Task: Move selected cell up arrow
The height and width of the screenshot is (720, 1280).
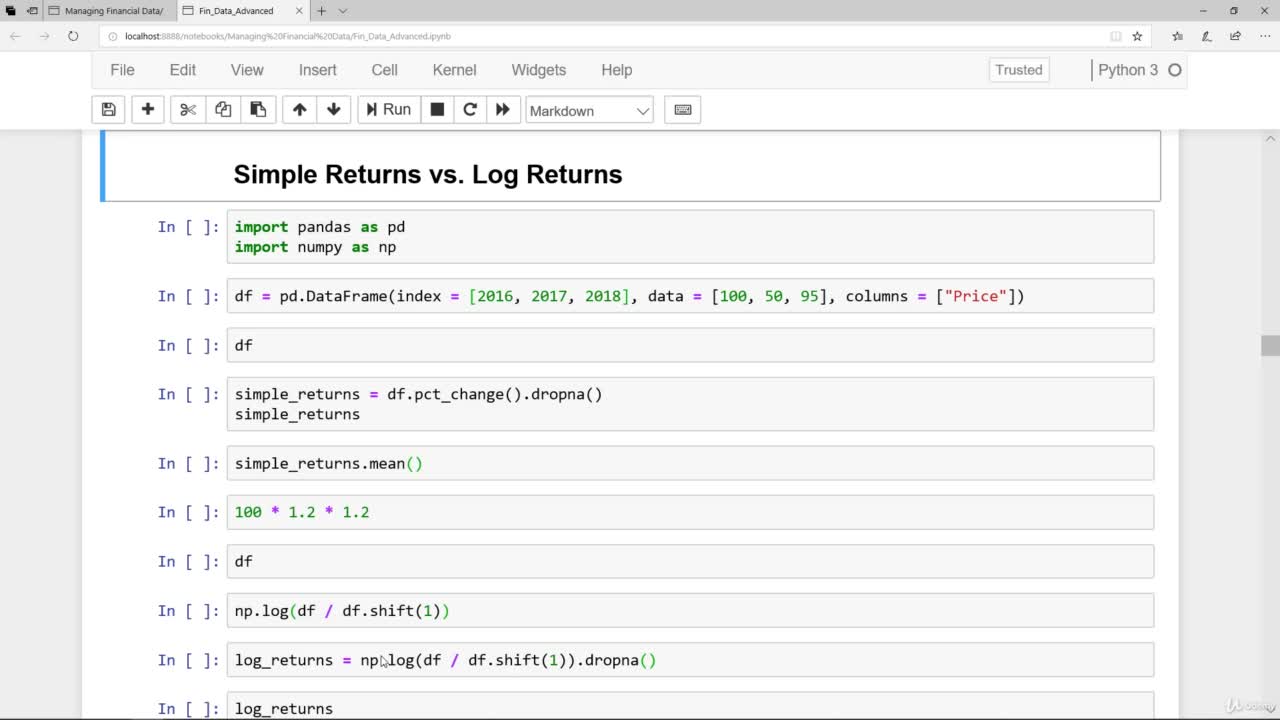Action: [x=299, y=110]
